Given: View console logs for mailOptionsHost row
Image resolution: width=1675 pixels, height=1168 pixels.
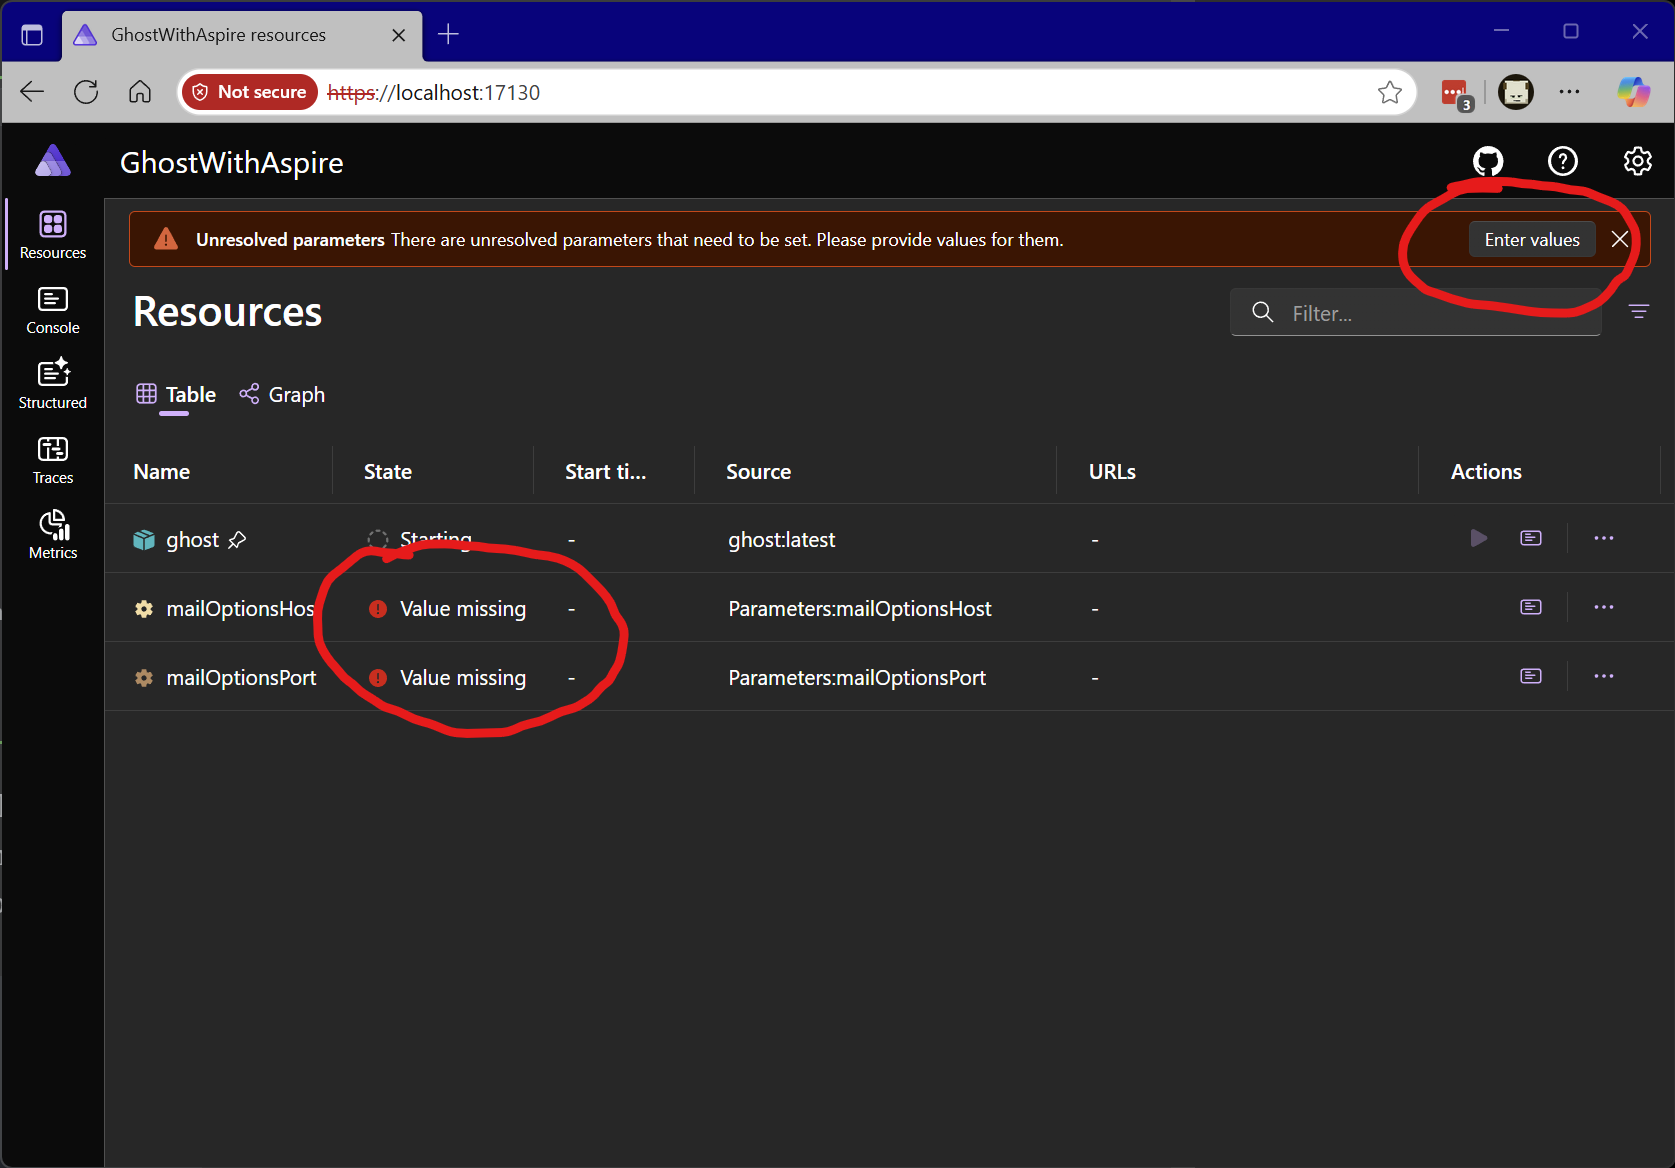Looking at the screenshot, I should click(1530, 607).
